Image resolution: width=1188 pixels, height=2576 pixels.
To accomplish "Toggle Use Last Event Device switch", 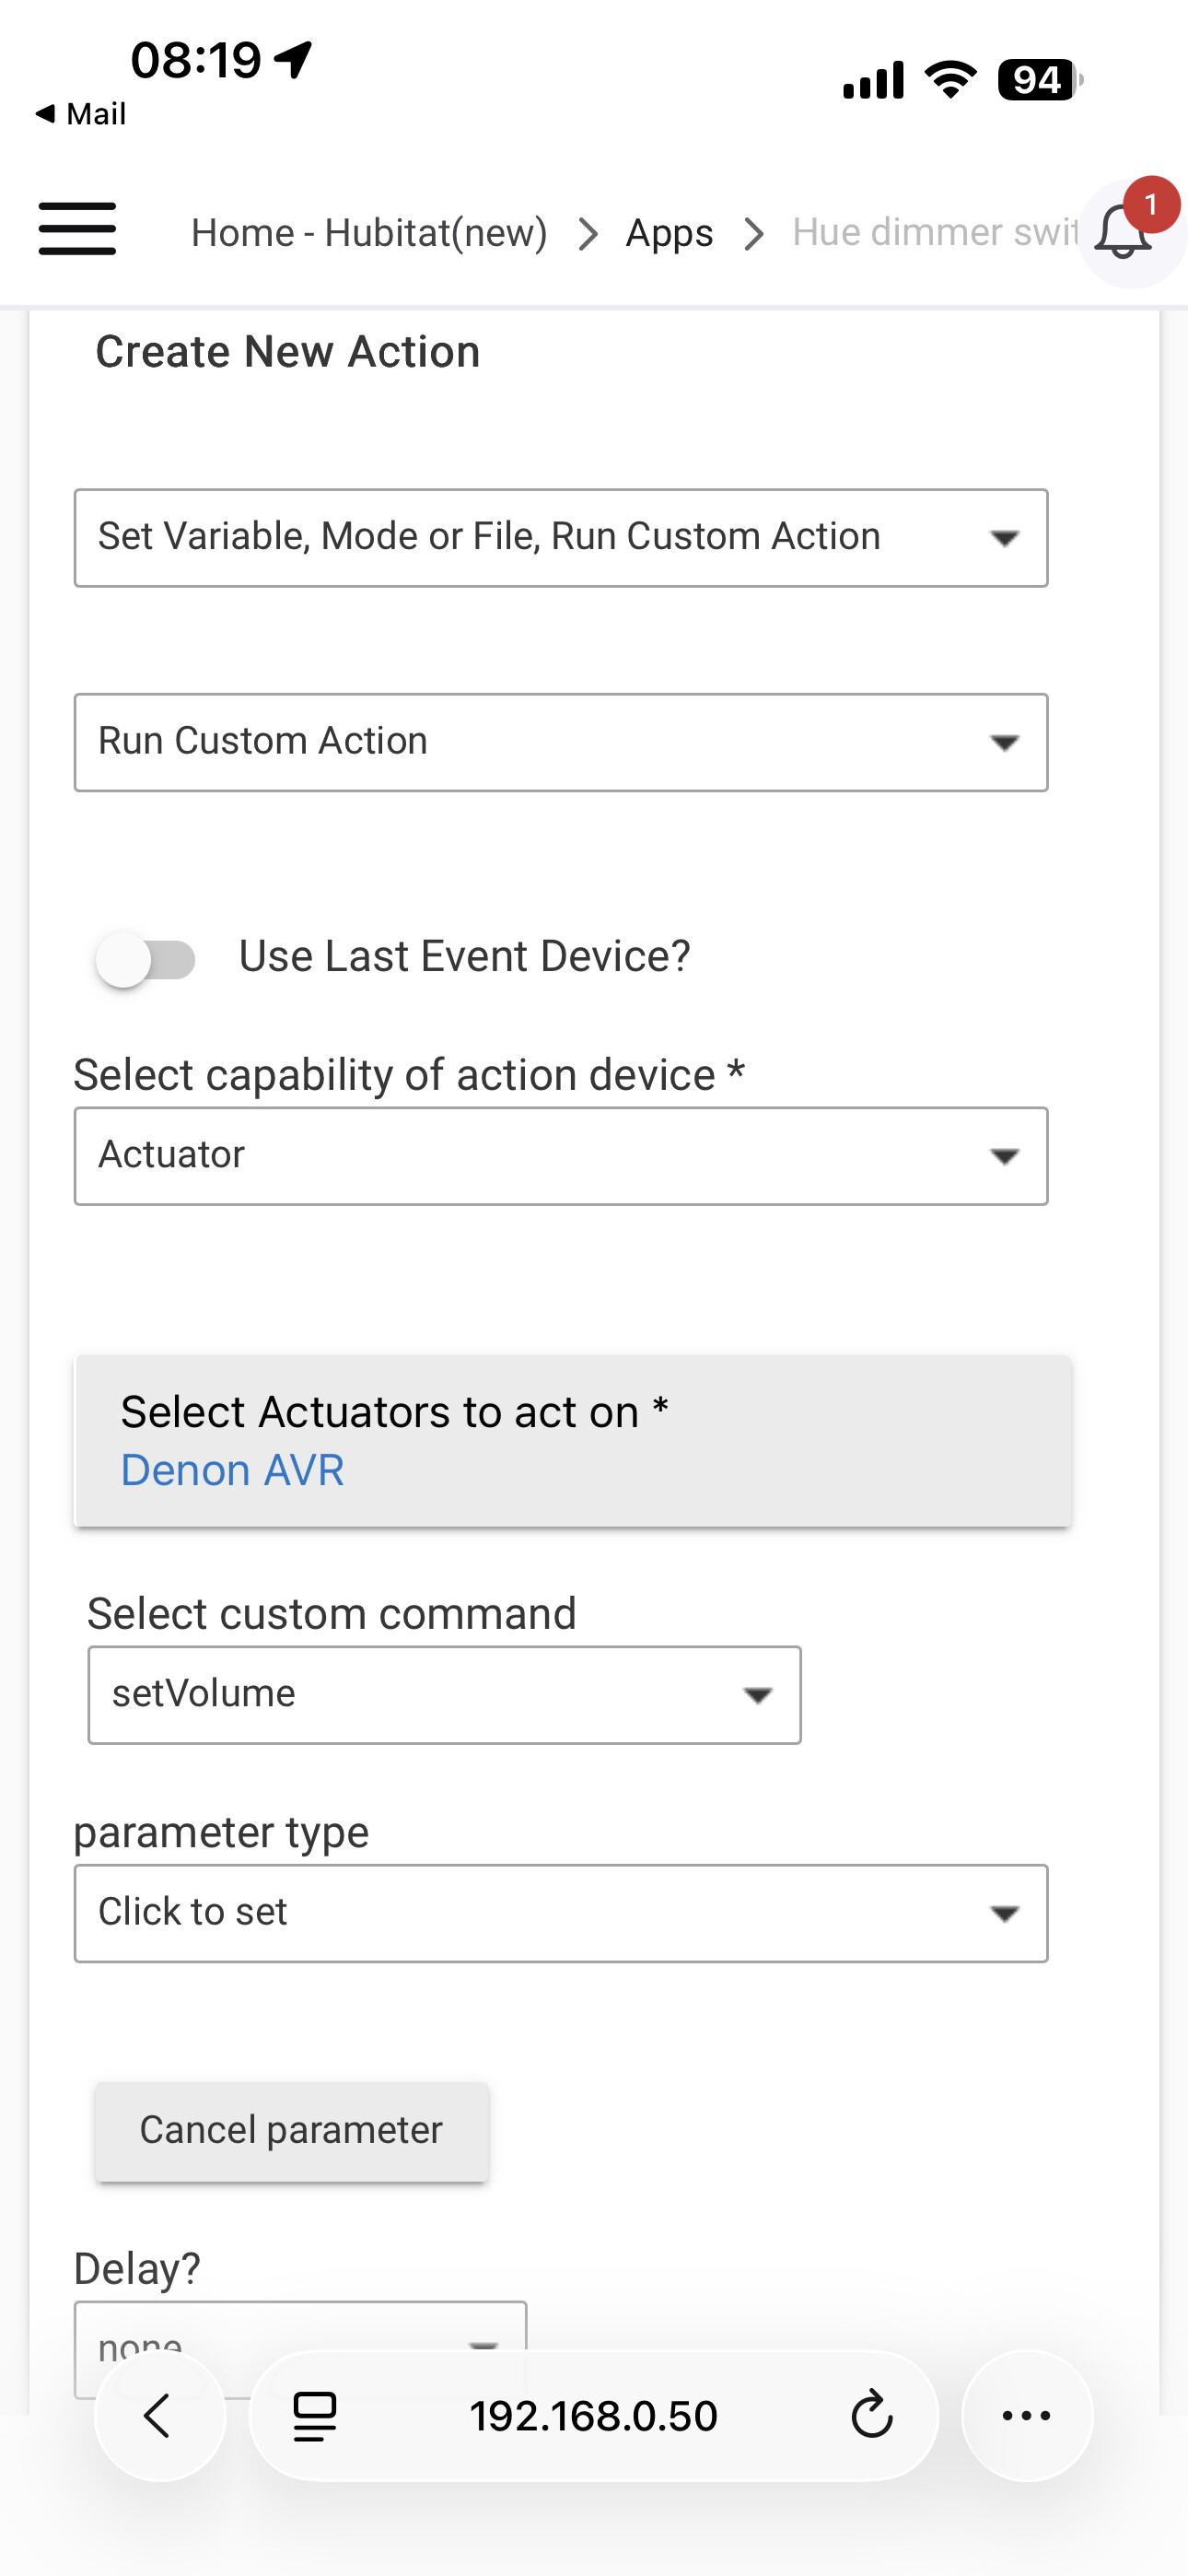I will (x=146, y=958).
